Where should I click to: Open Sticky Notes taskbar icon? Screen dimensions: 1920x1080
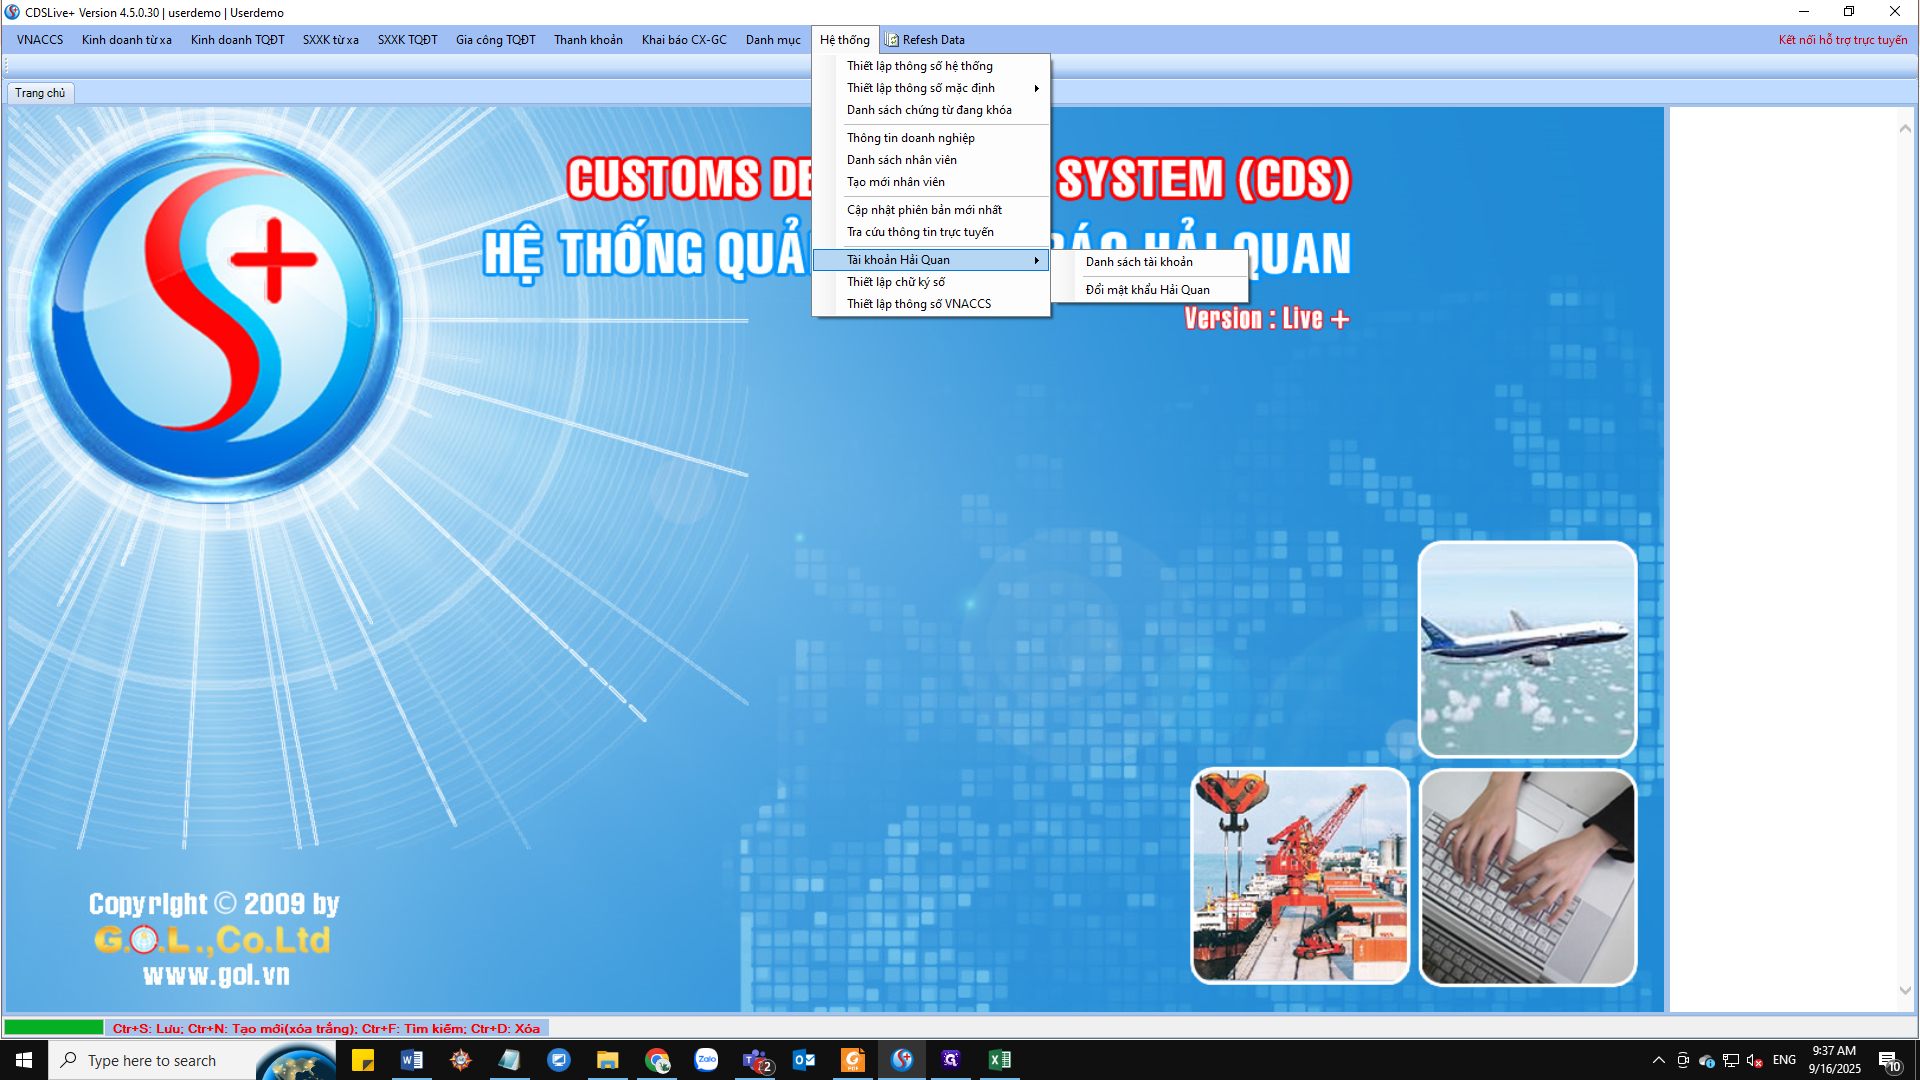(362, 1060)
